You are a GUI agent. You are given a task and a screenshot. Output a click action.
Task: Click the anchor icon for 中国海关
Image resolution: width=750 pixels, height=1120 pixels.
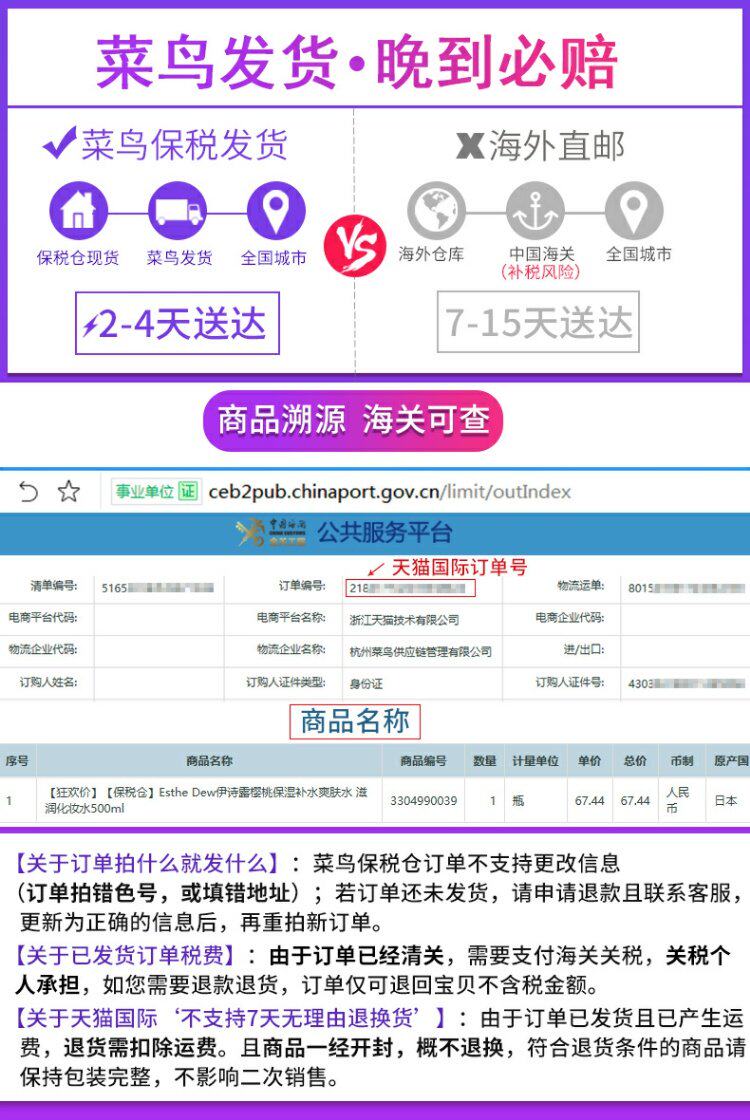tap(535, 211)
